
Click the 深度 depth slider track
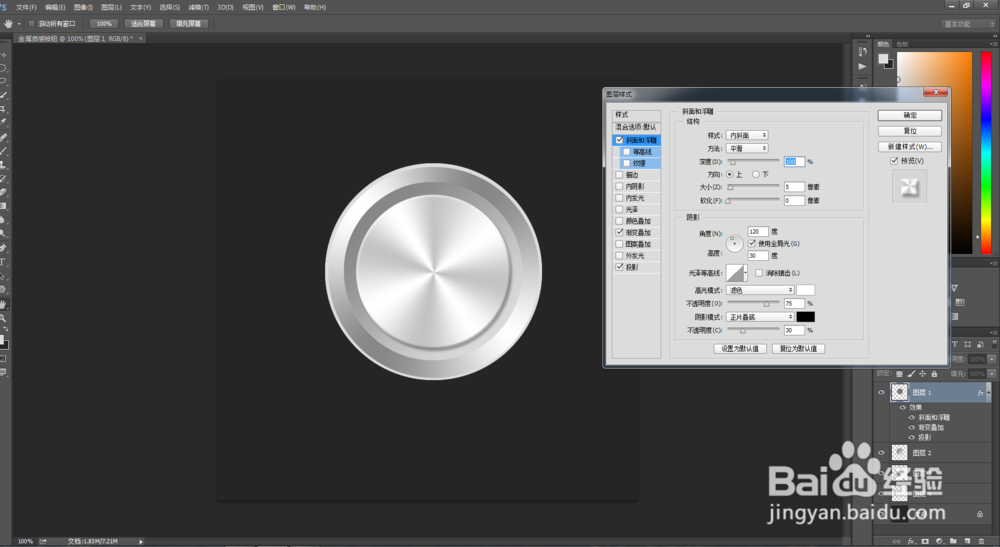pyautogui.click(x=754, y=161)
